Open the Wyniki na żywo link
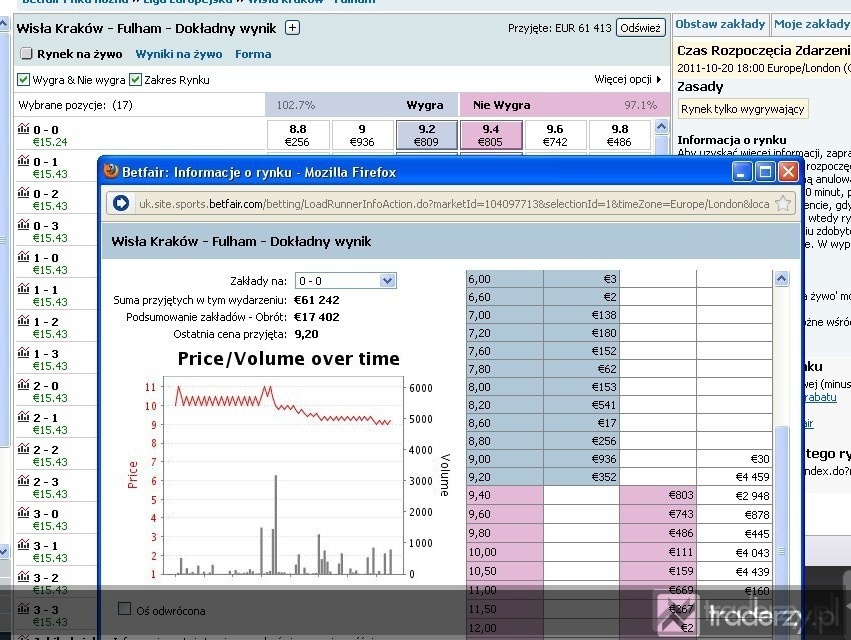The image size is (851, 640). coord(179,54)
